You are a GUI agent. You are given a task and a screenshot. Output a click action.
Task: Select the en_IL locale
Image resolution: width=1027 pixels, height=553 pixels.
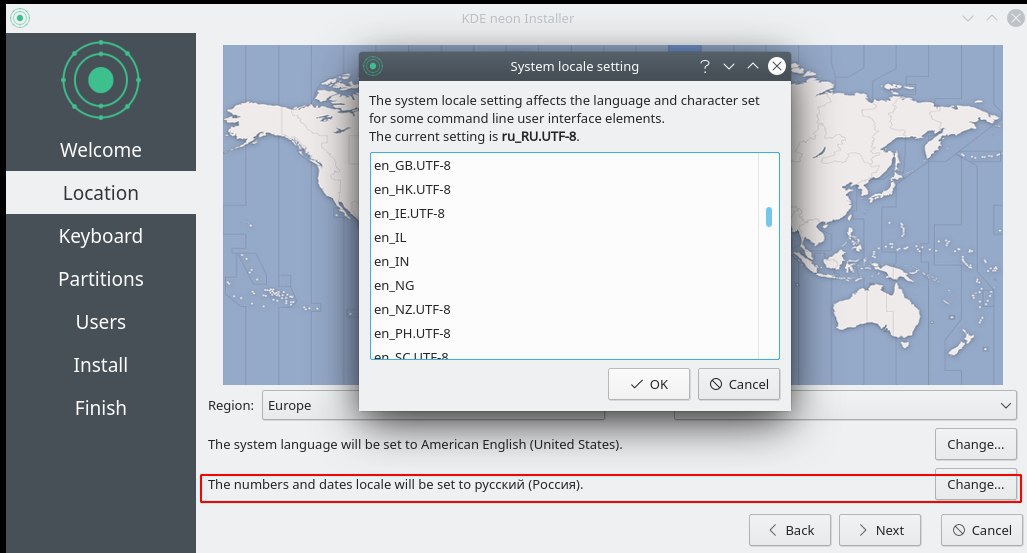565,238
